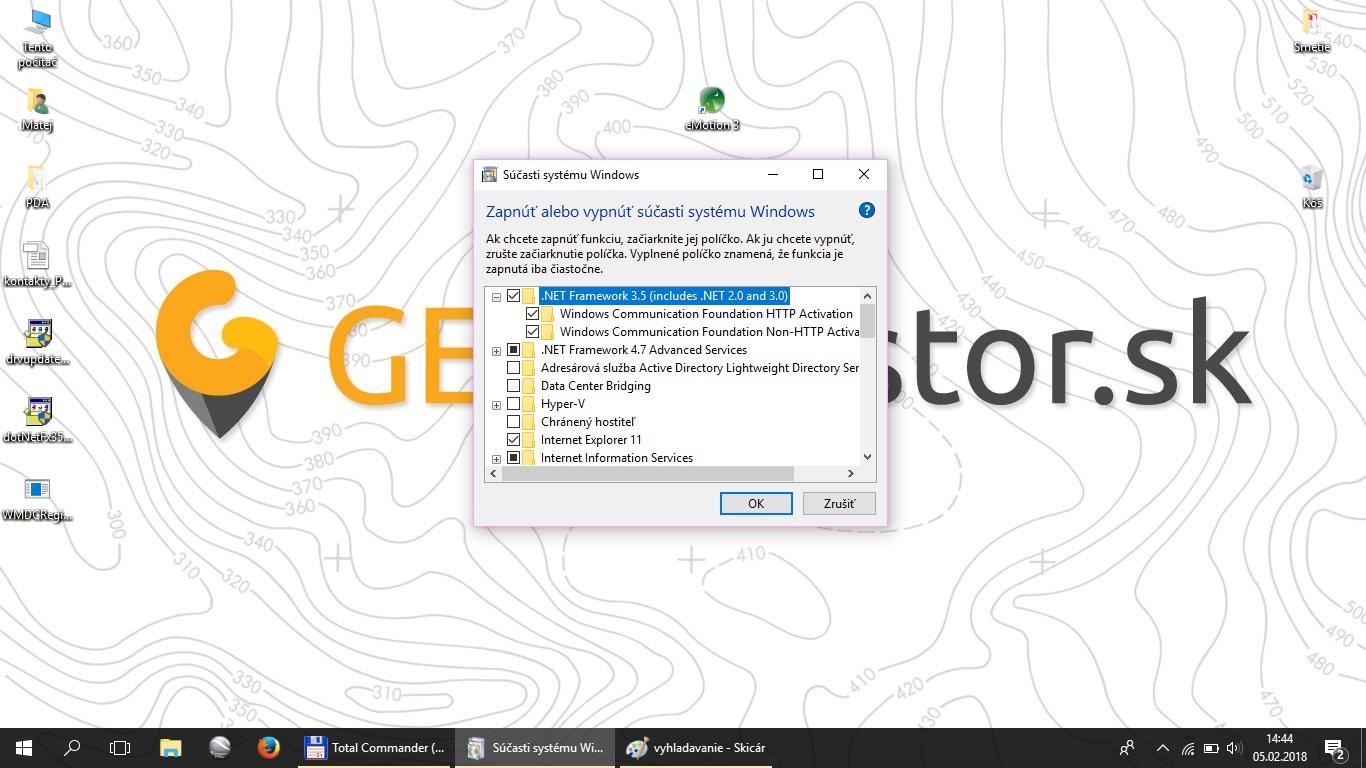
Task: Click the grey globe taskbar icon
Action: (220, 747)
